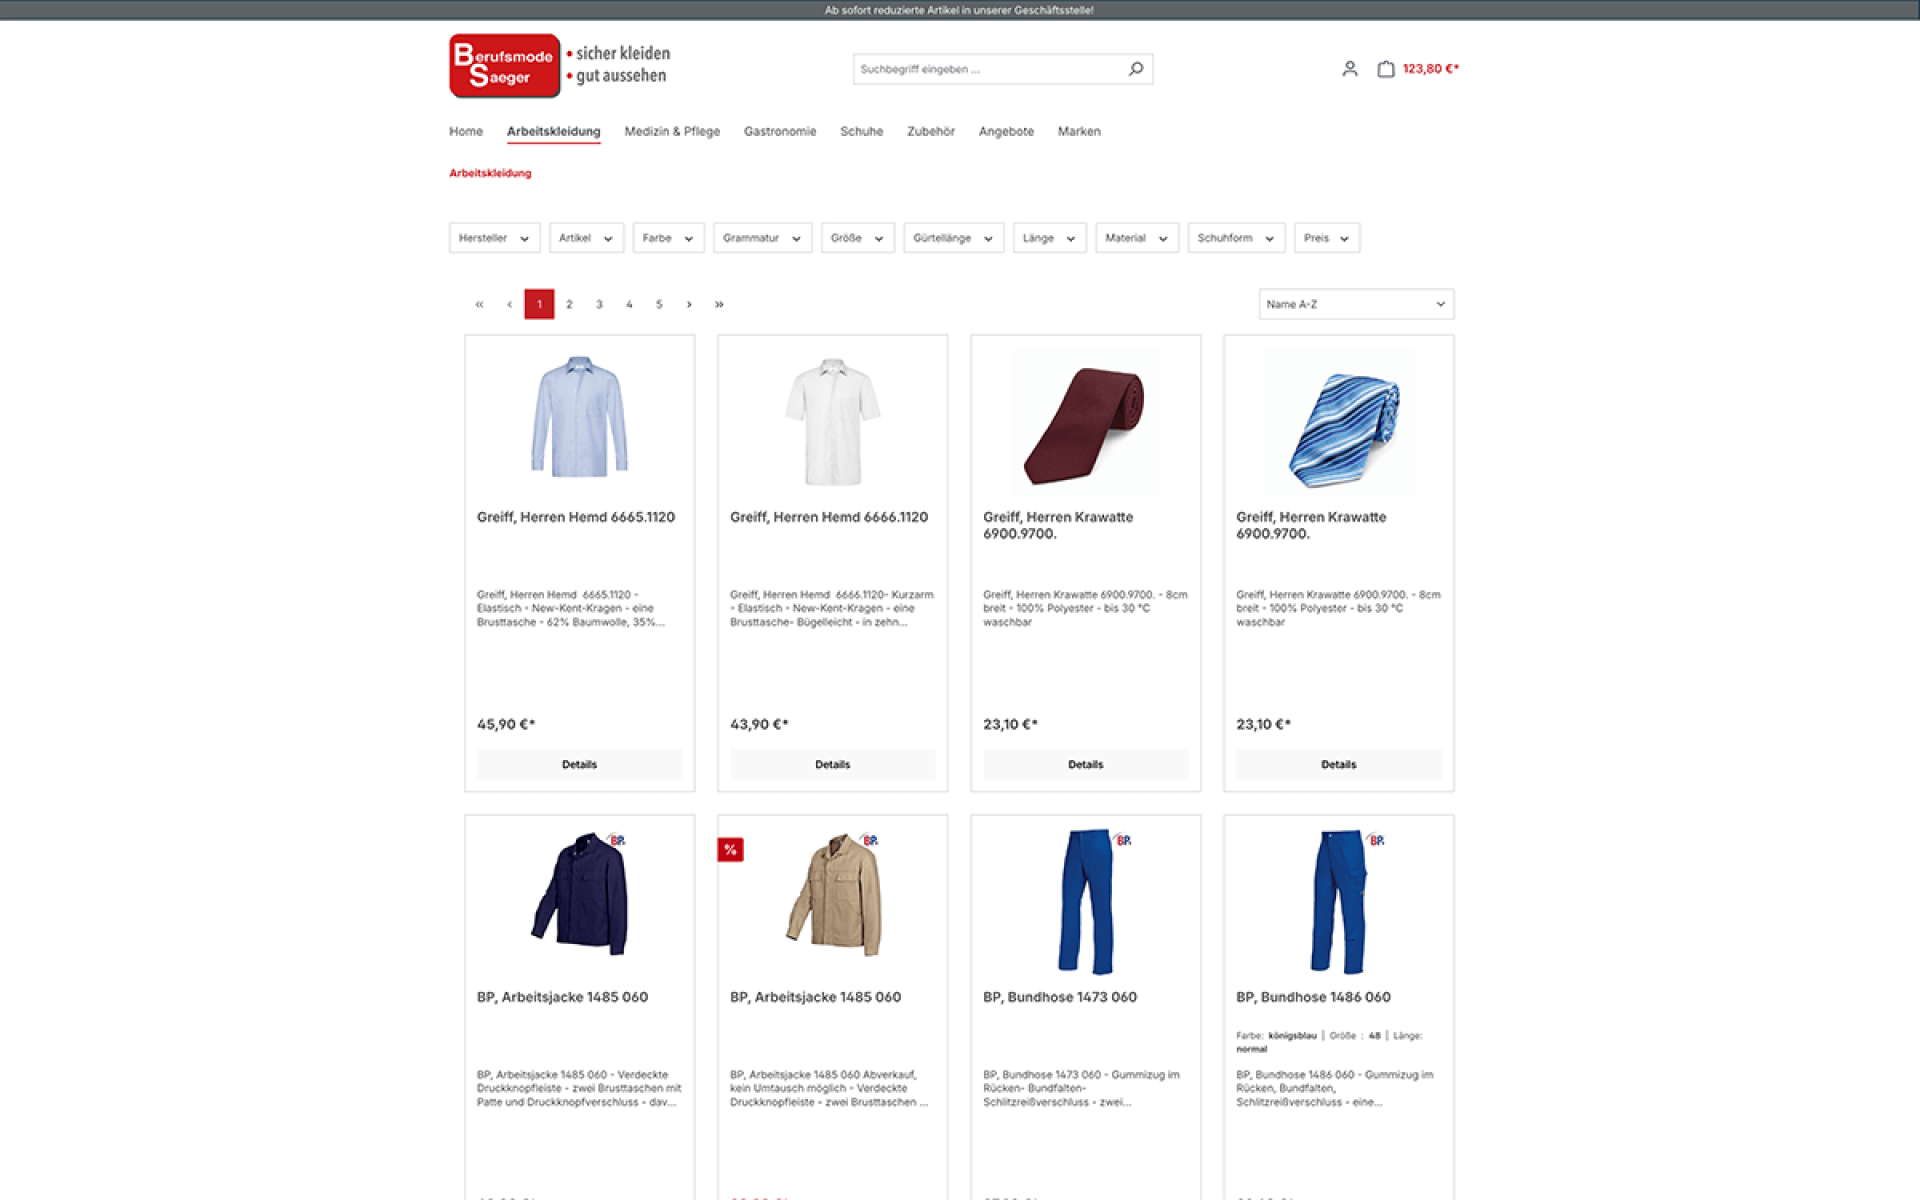Click the Berufsmode Saeger logo
The image size is (1920, 1200).
click(x=505, y=66)
